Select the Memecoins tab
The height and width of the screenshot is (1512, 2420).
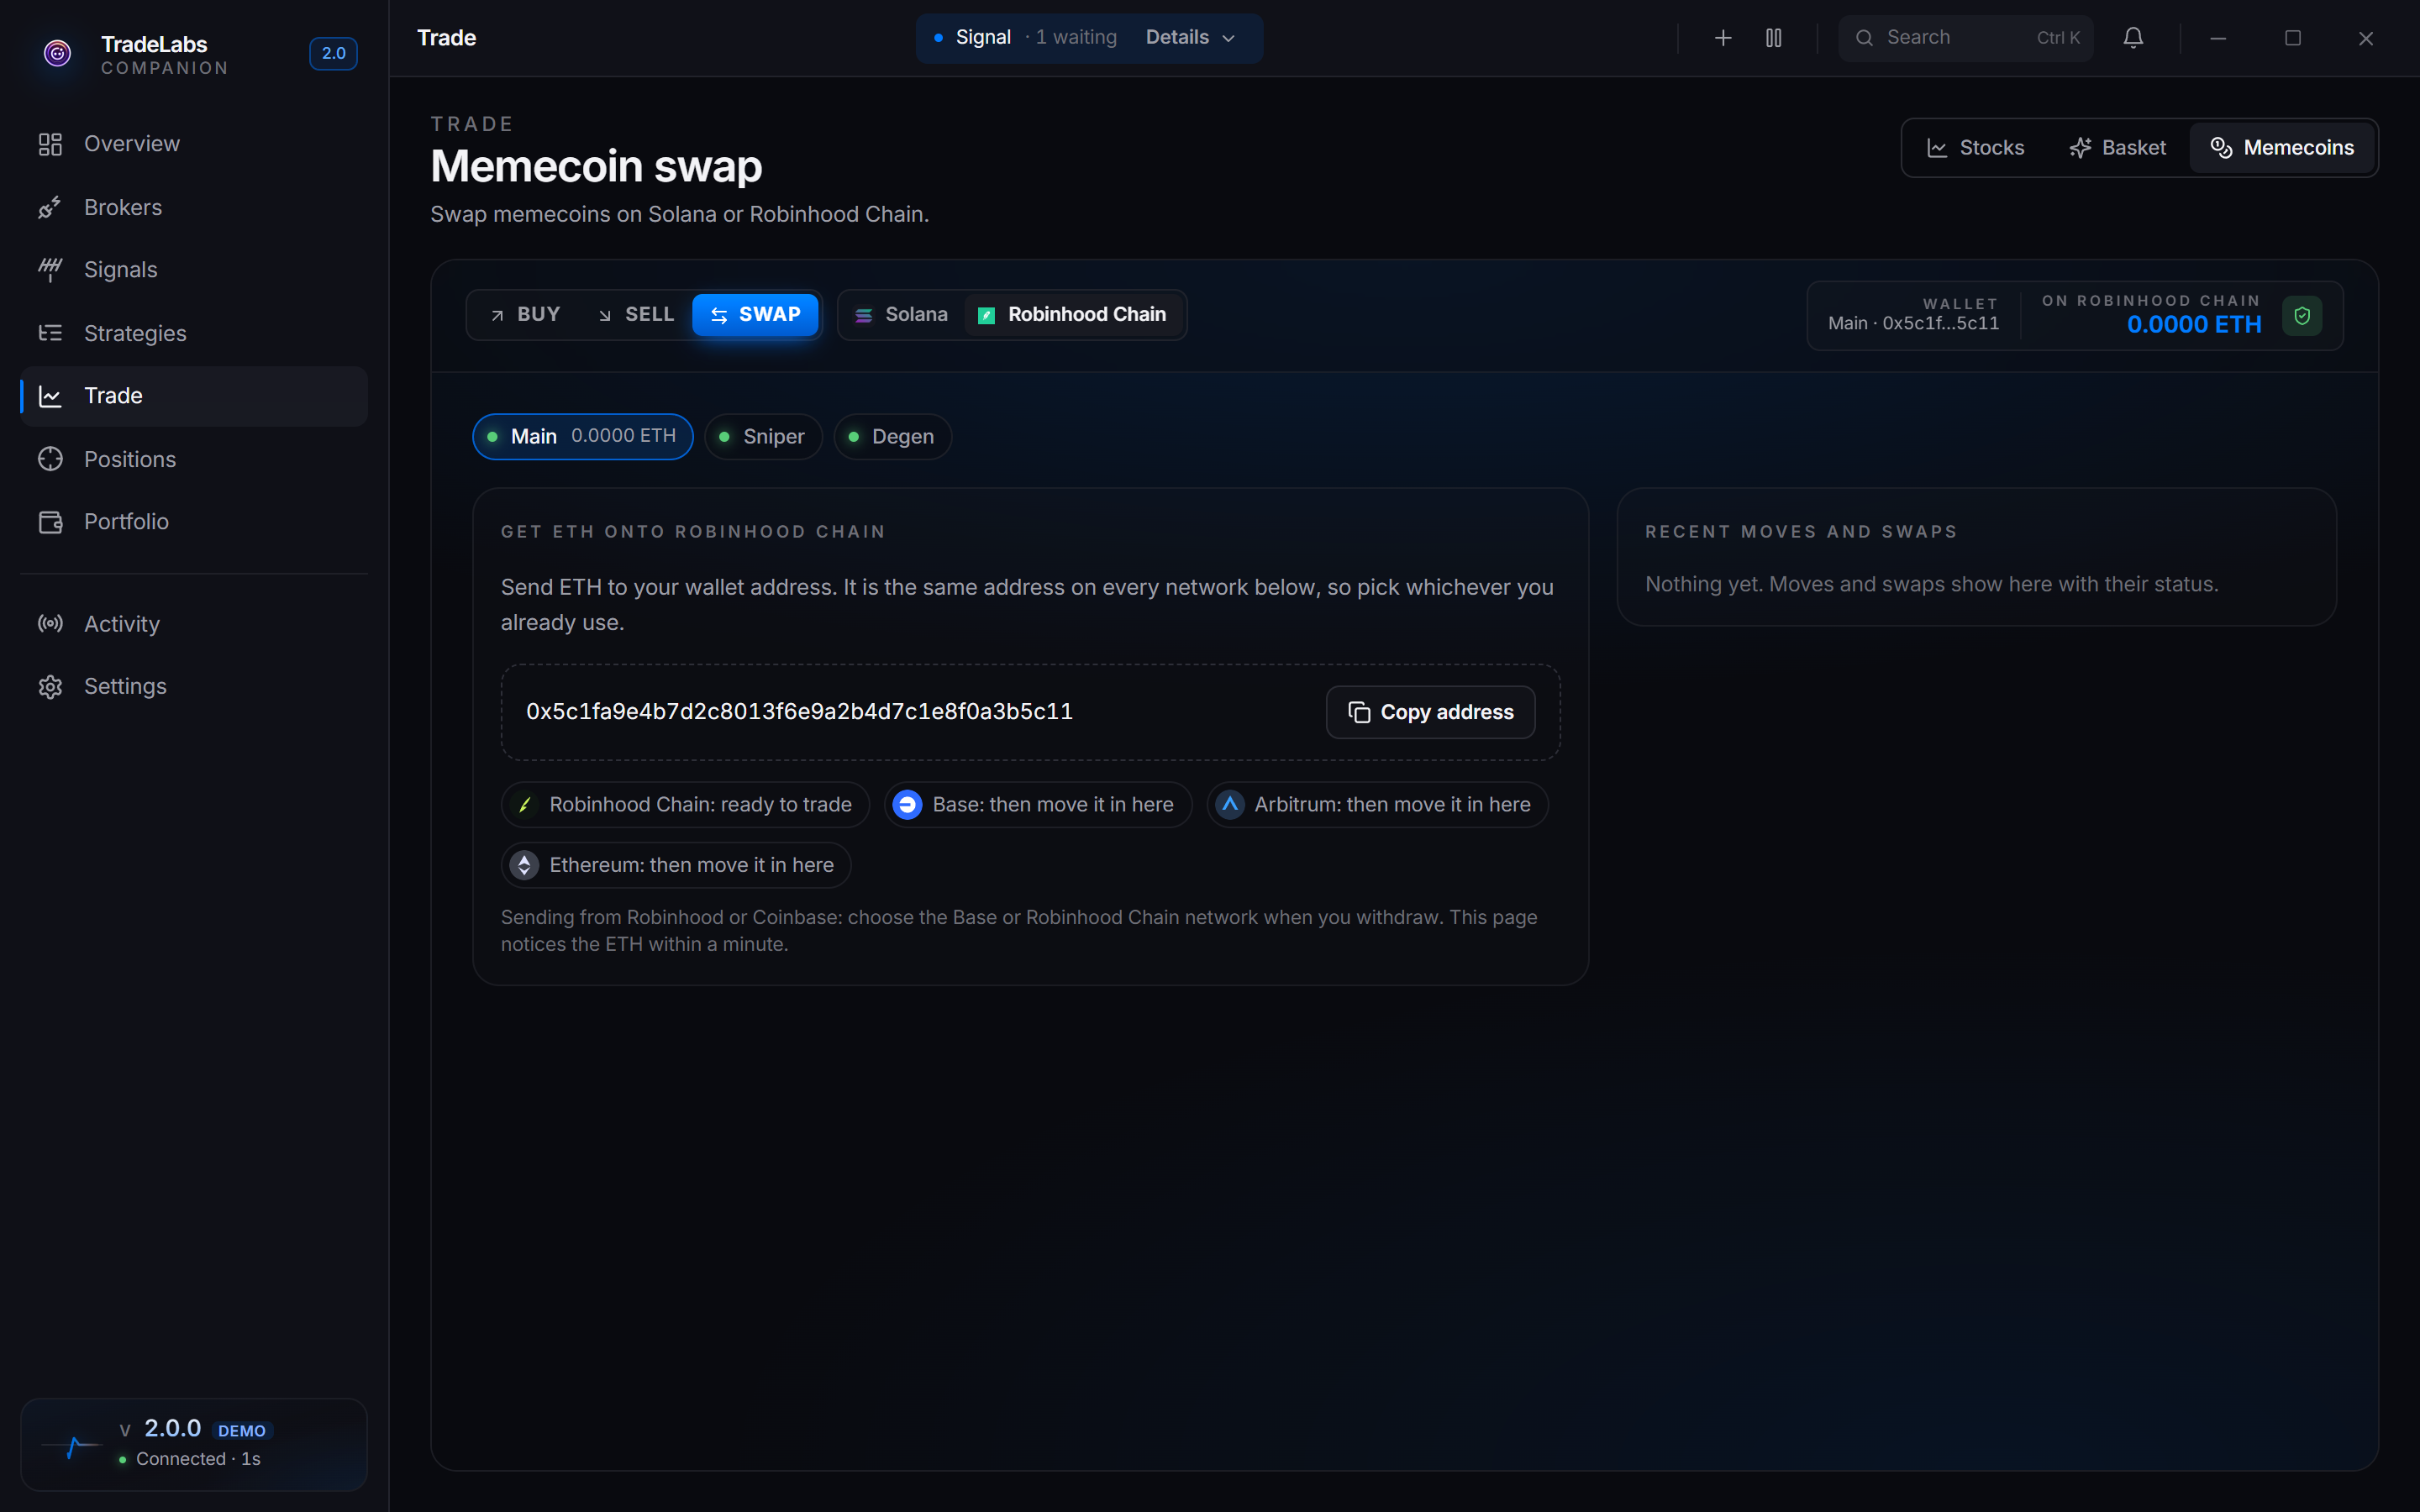coord(2282,148)
